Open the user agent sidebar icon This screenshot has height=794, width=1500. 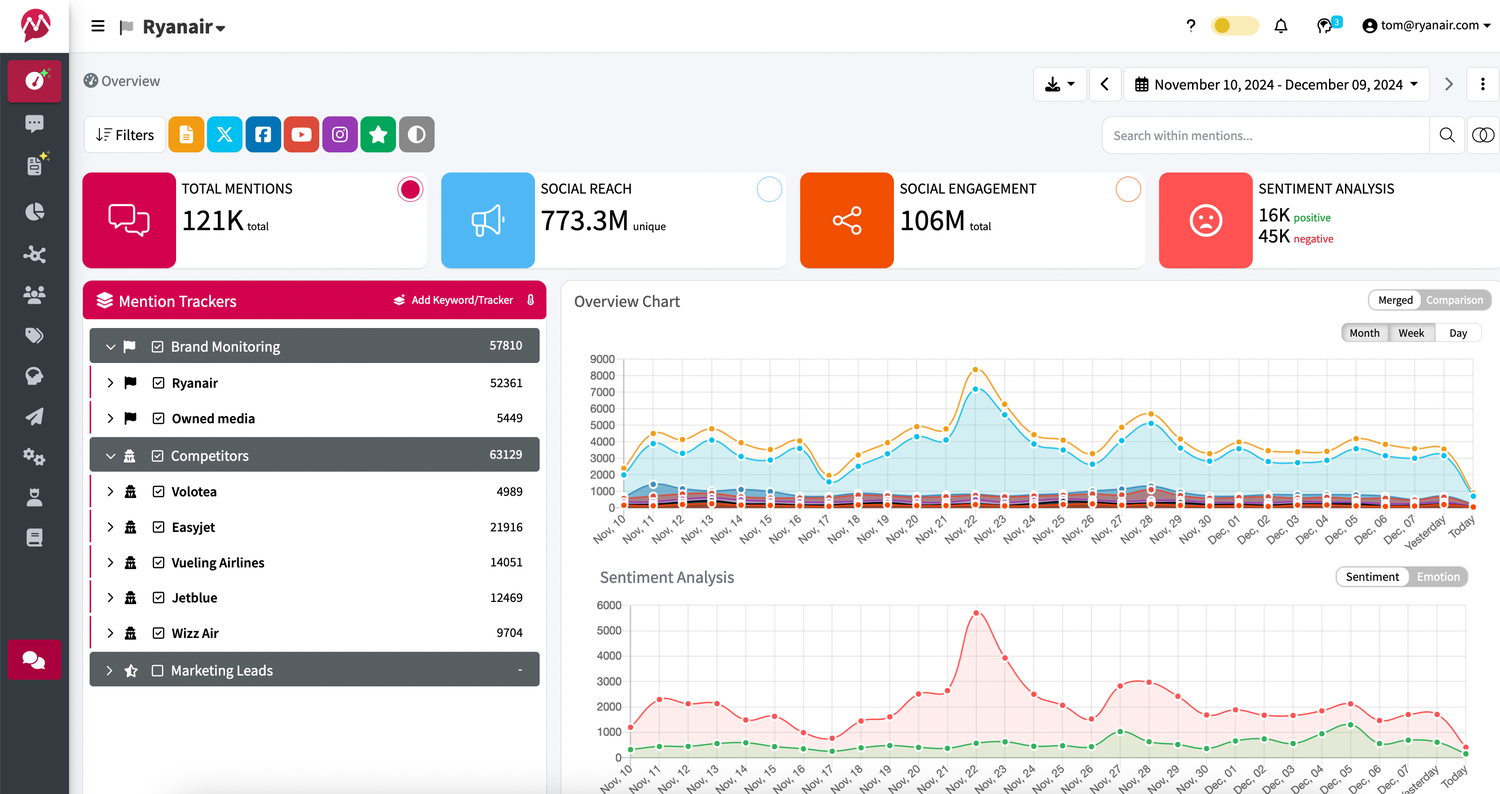pos(35,498)
